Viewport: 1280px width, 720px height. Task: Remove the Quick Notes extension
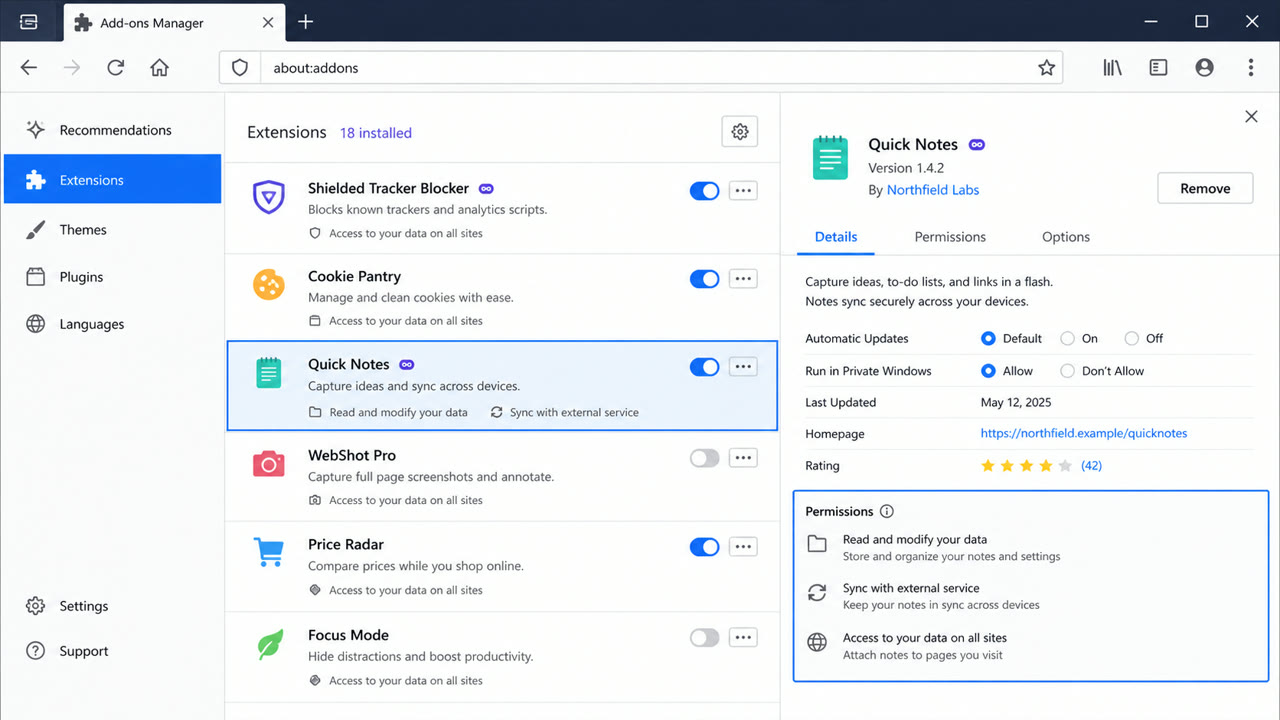pos(1205,188)
